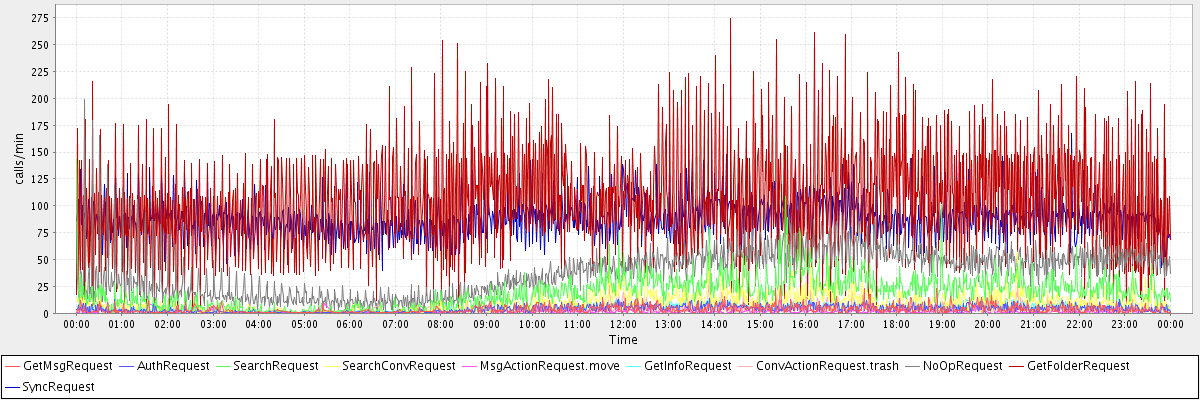Click the "calls/min" y-axis title
Viewport: 1200px width, 400px height.
click(19, 160)
